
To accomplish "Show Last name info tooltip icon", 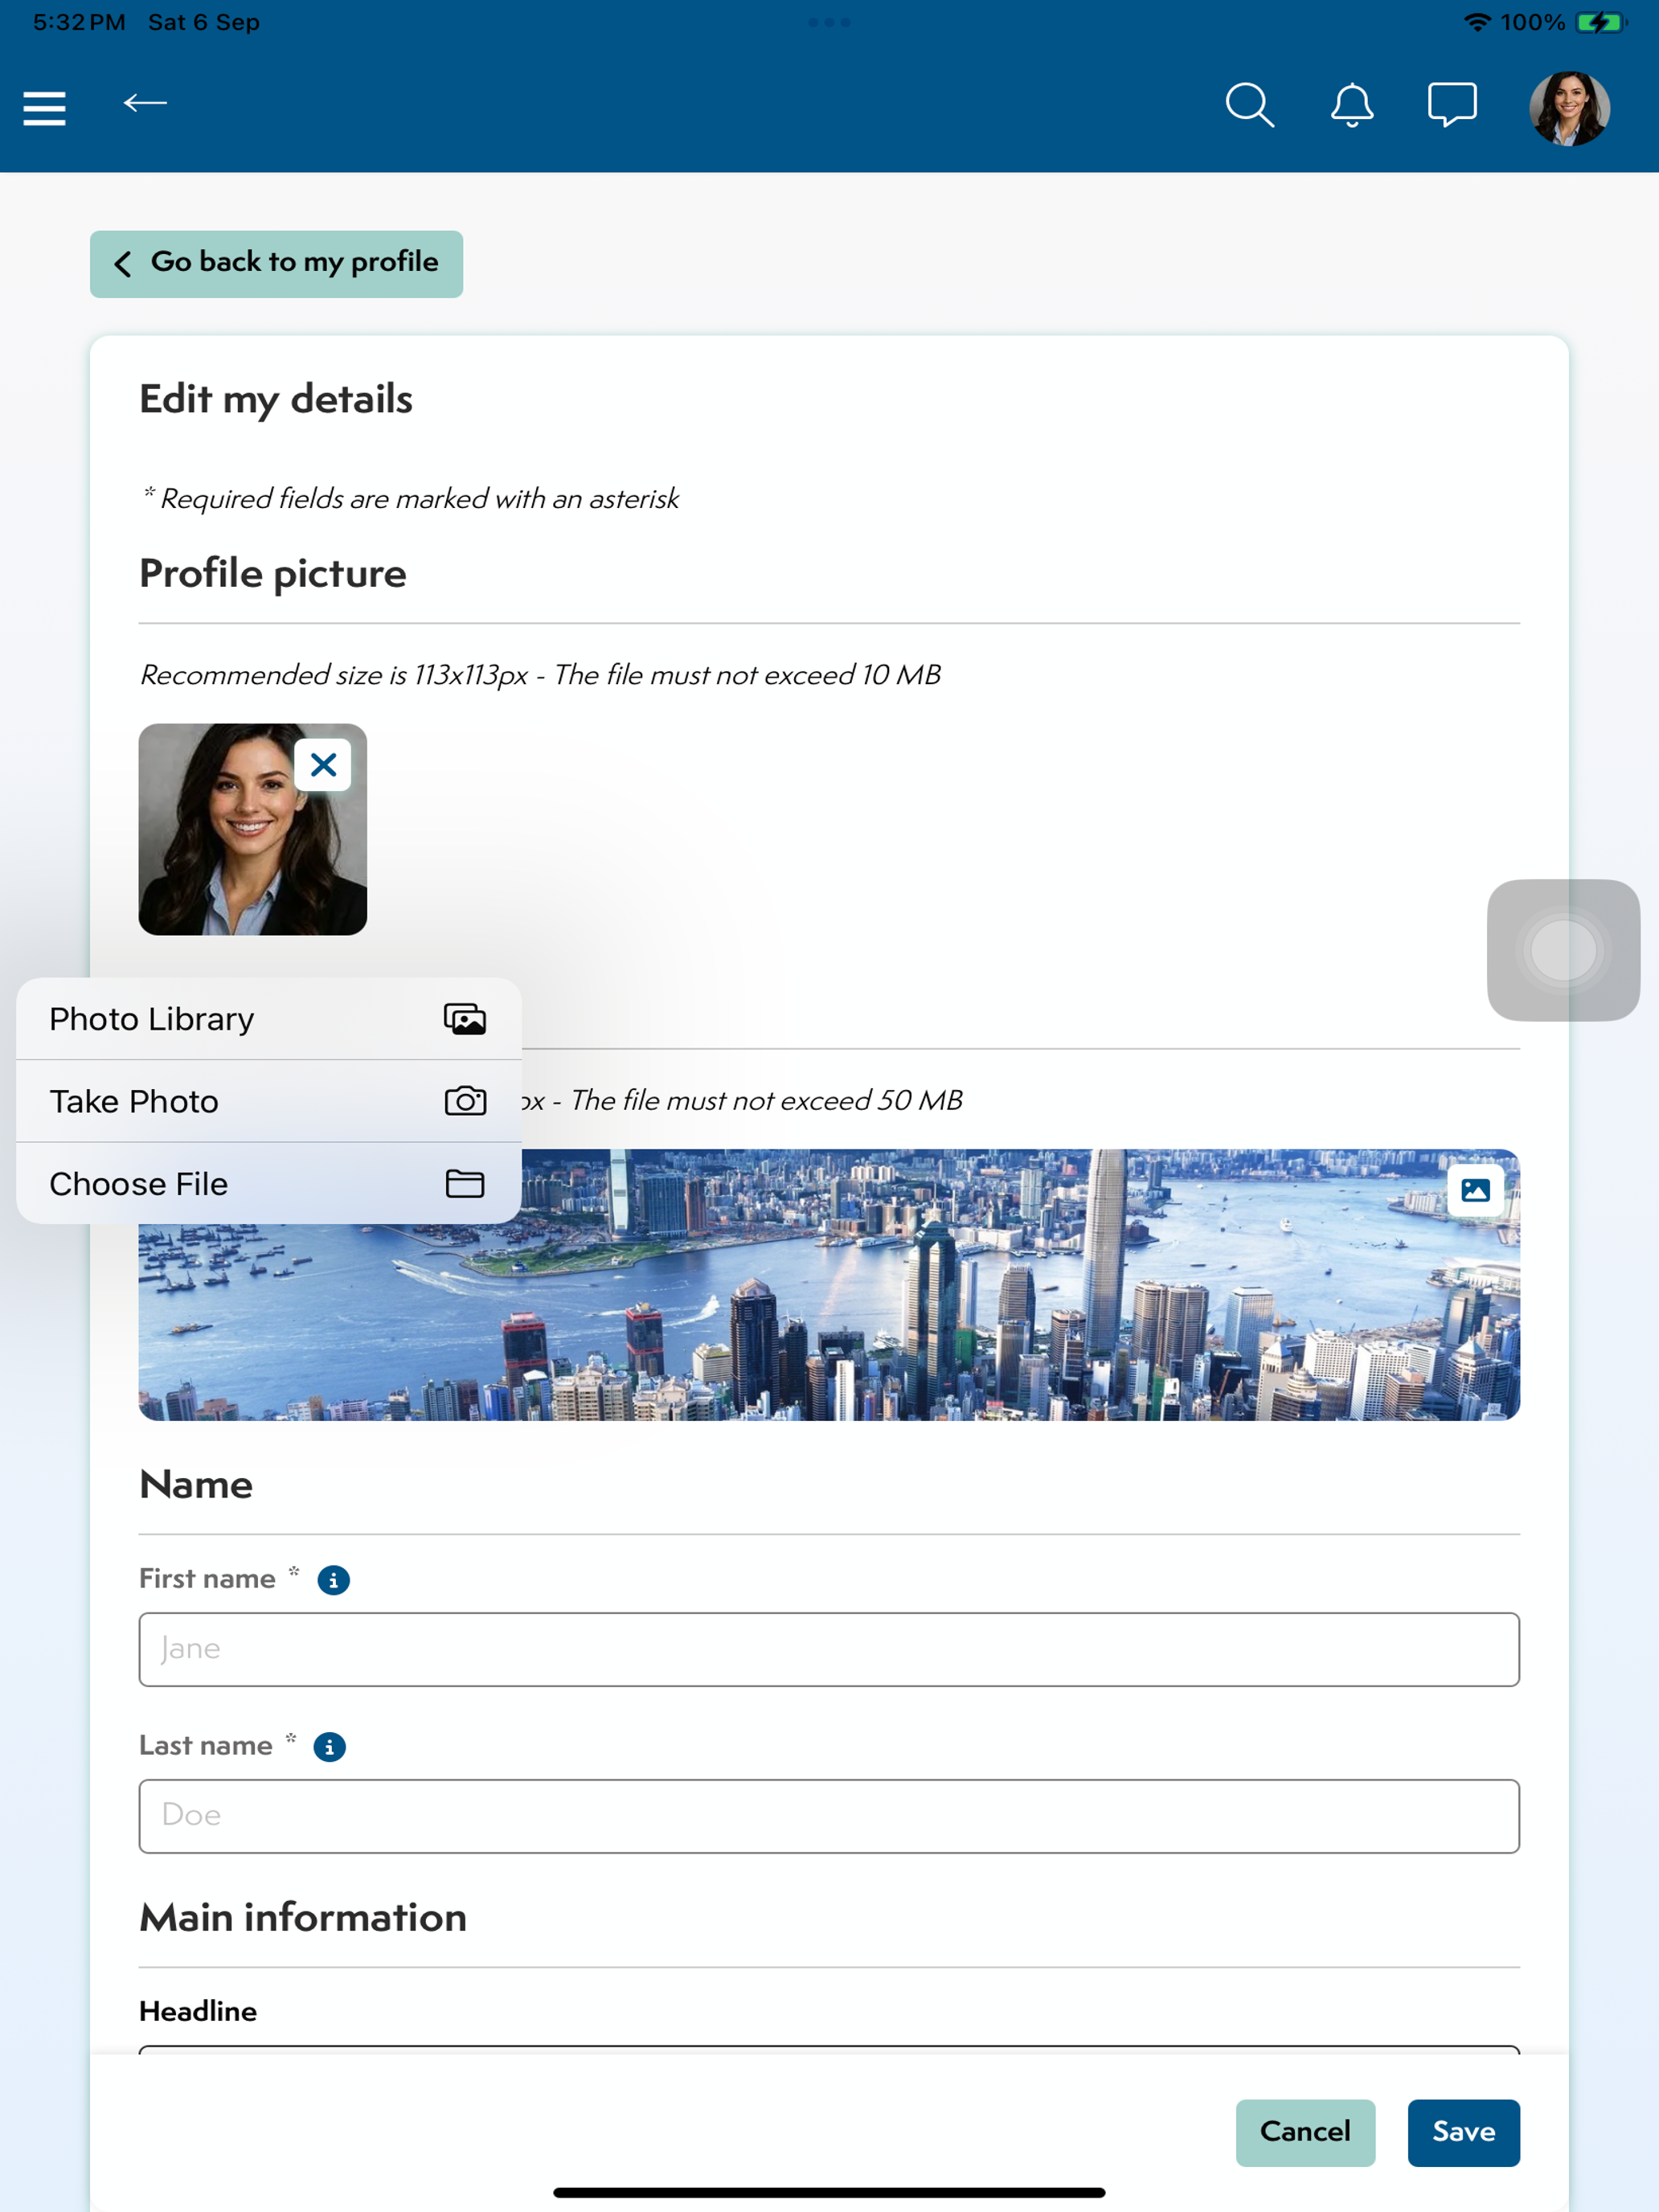I will [329, 1746].
